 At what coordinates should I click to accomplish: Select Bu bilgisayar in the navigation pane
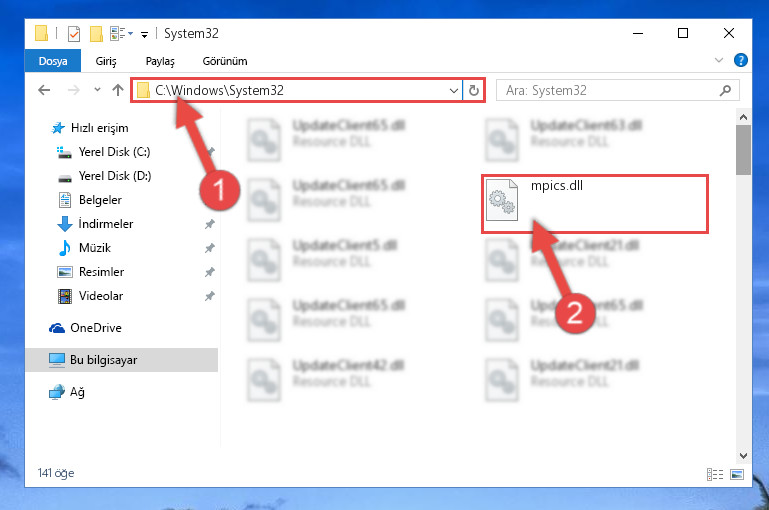point(121,360)
